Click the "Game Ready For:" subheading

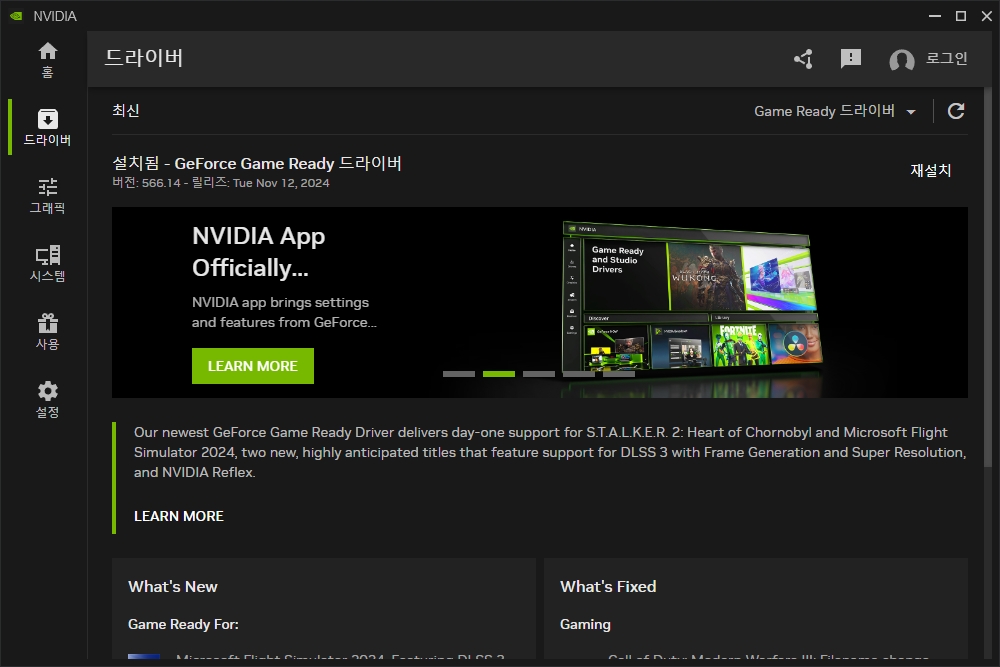click(183, 624)
